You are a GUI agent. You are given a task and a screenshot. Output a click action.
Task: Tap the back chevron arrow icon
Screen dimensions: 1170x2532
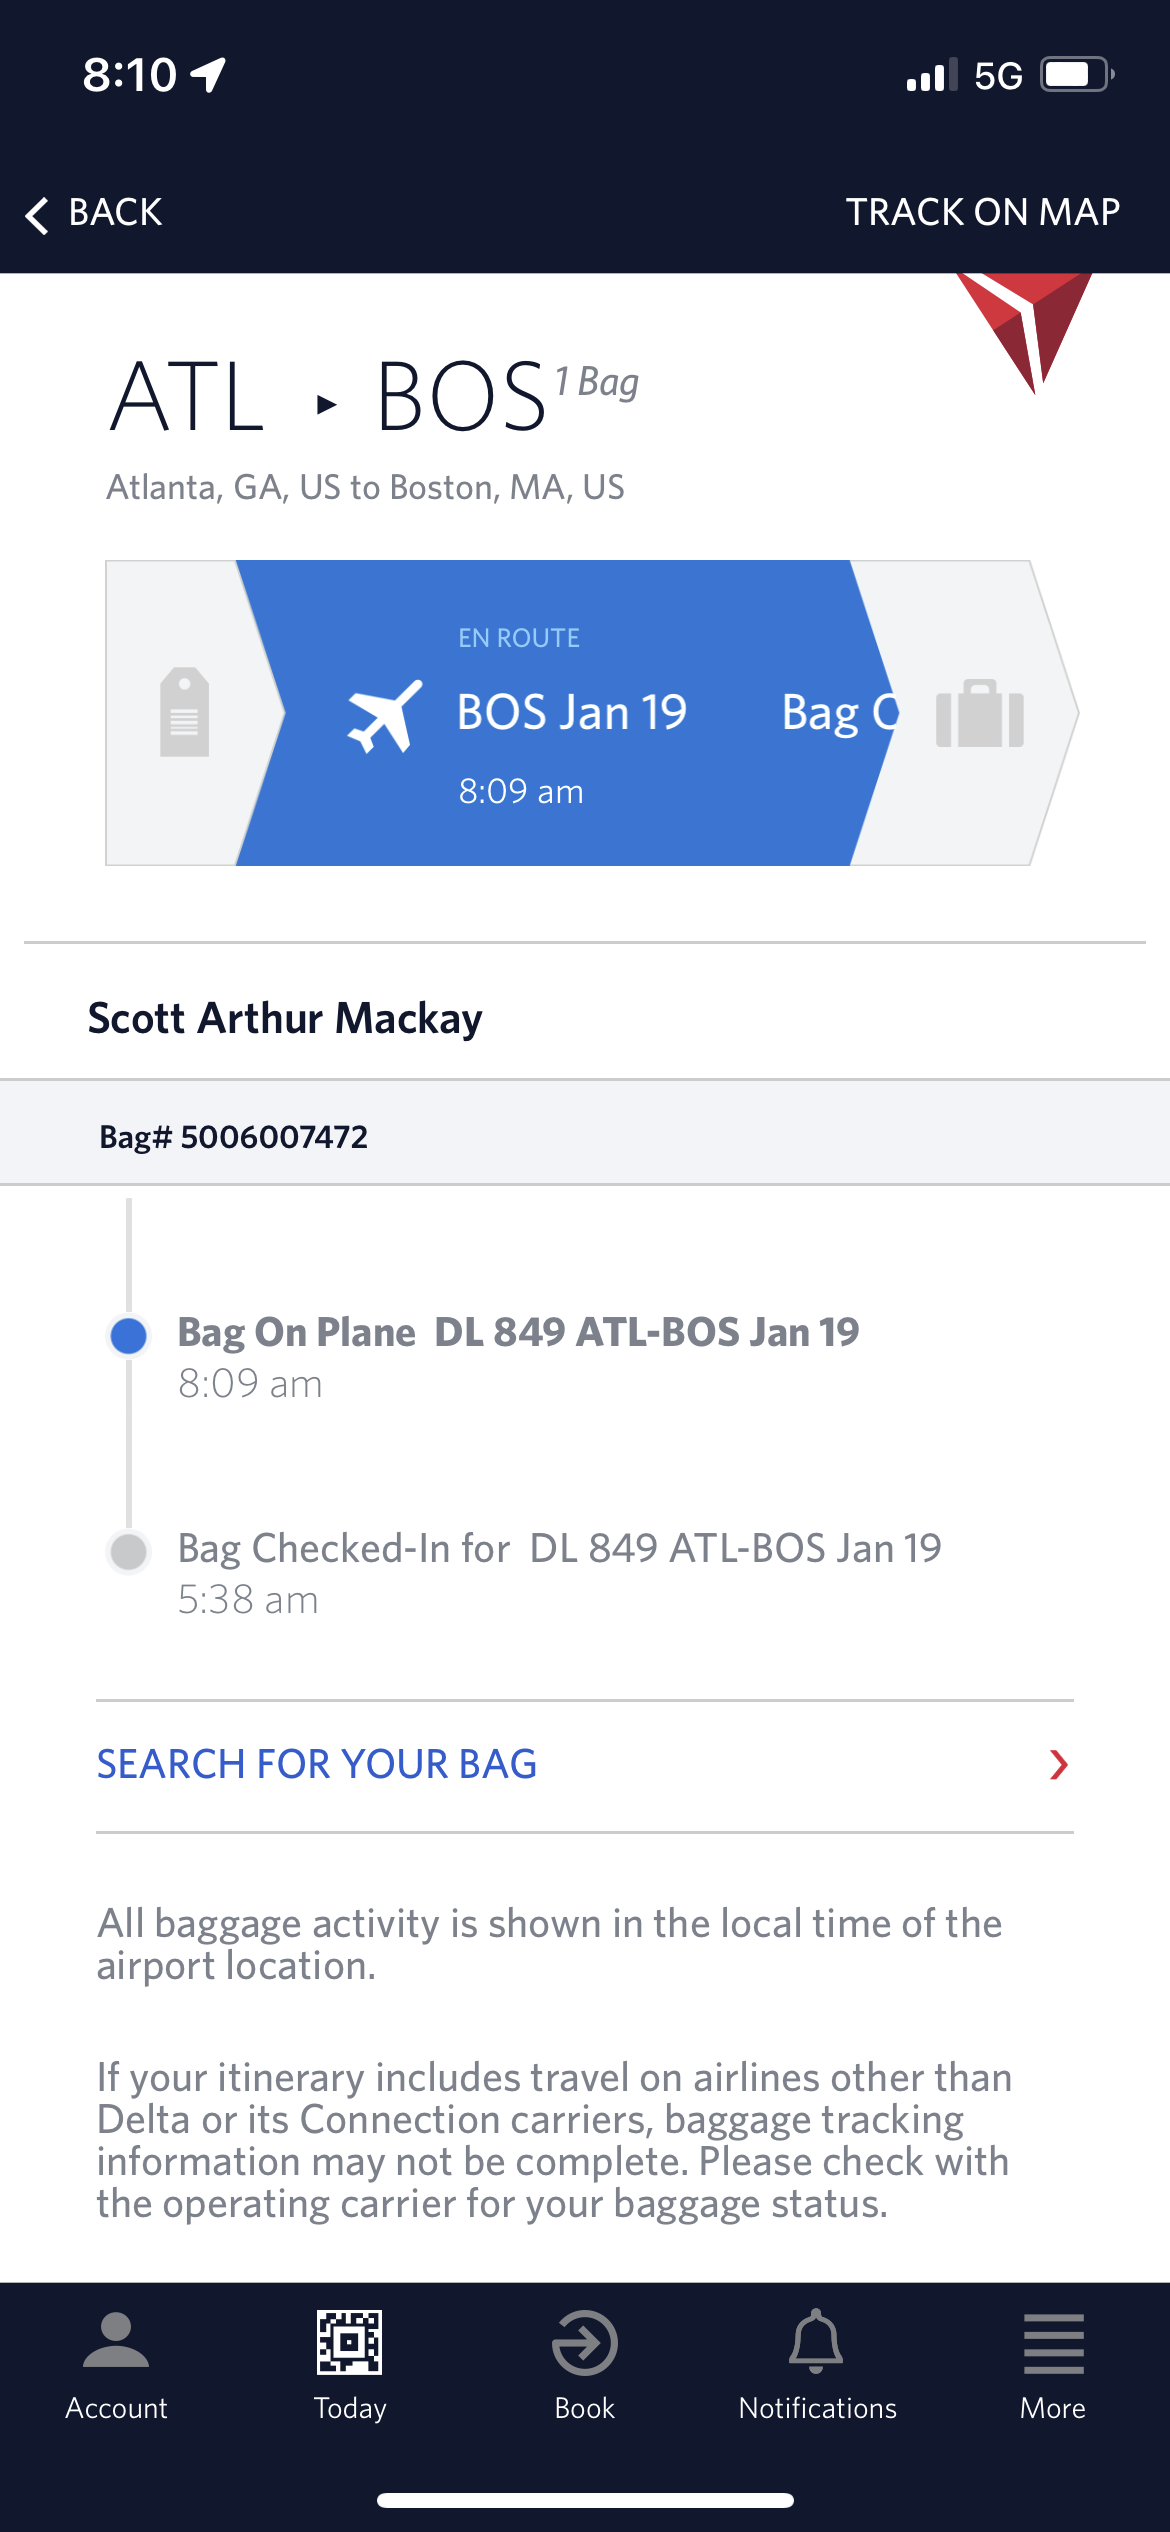pos(37,214)
